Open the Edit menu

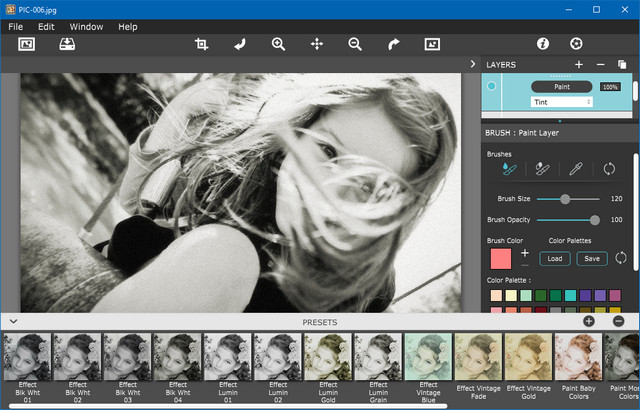(x=46, y=27)
